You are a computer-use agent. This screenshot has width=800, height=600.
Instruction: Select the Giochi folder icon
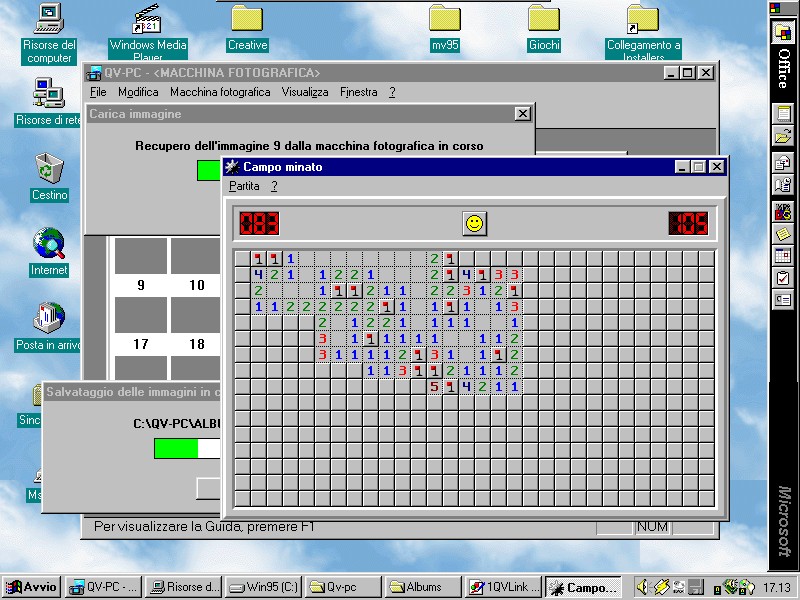[544, 29]
